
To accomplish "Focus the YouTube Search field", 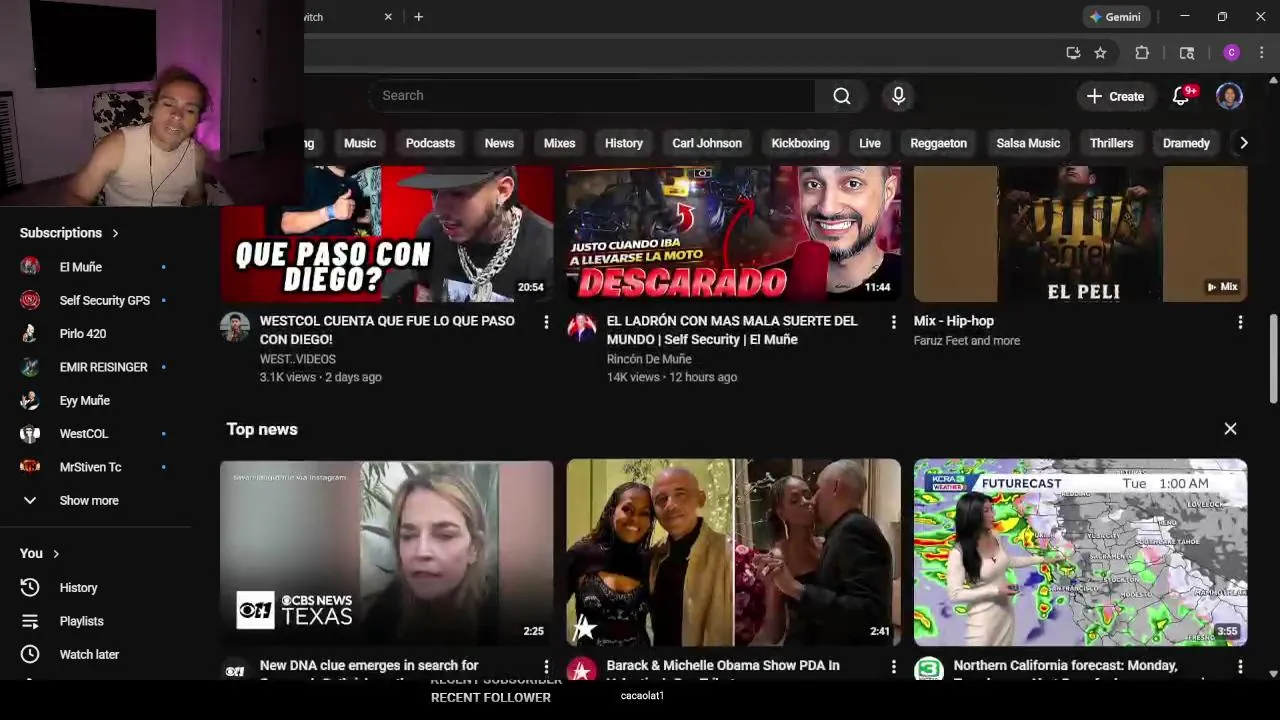I will pos(592,96).
